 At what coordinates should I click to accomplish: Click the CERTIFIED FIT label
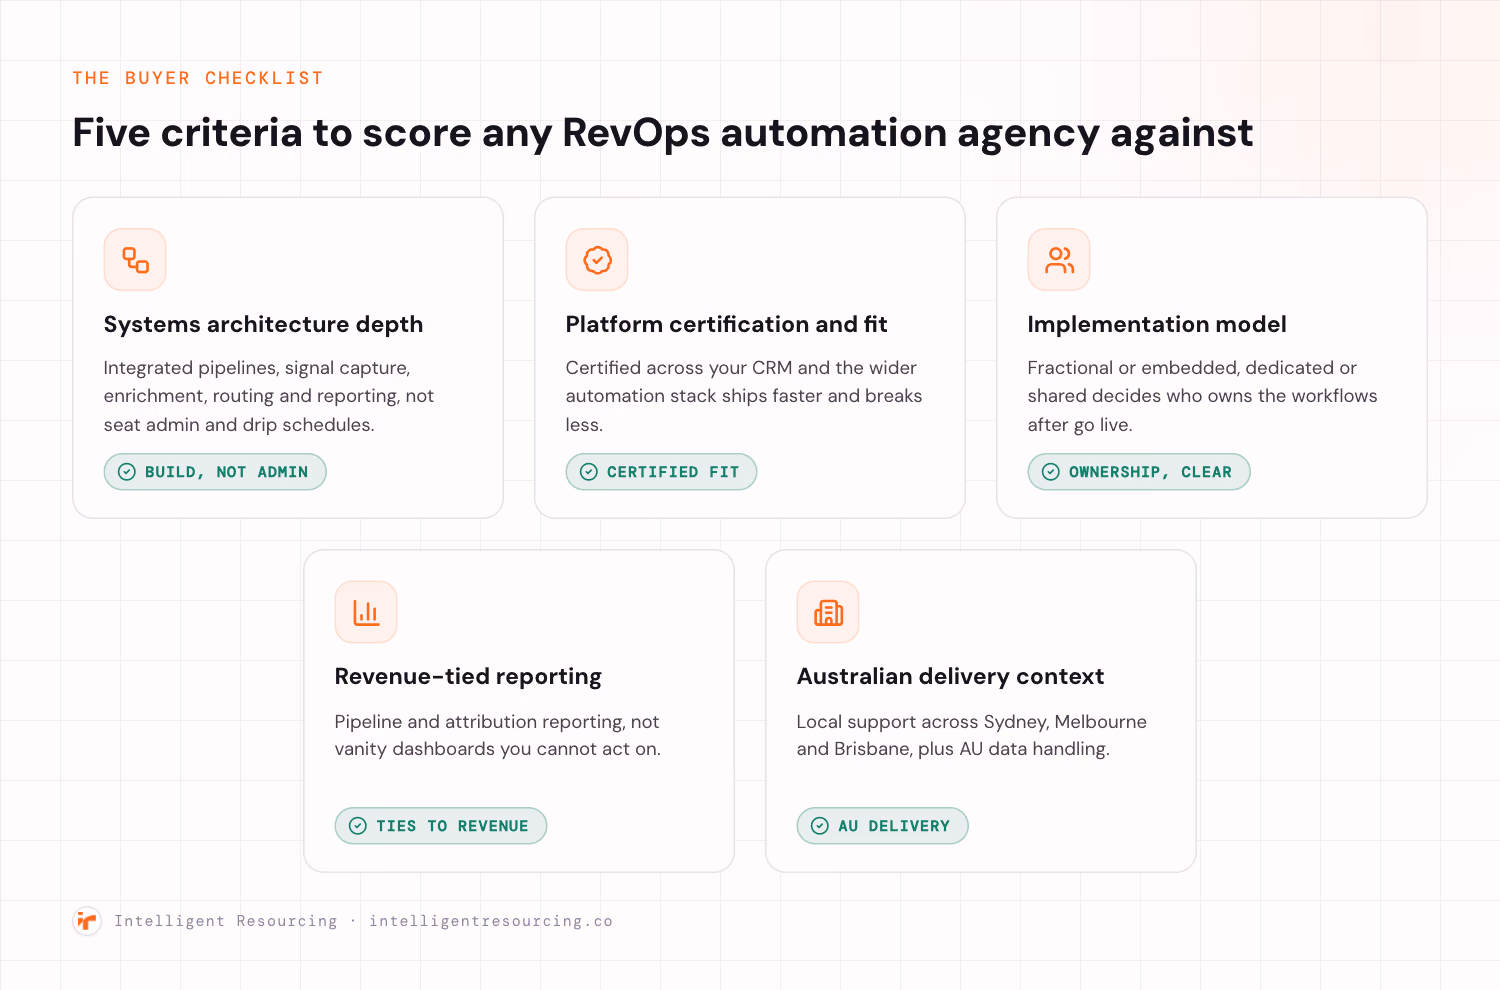pyautogui.click(x=673, y=472)
